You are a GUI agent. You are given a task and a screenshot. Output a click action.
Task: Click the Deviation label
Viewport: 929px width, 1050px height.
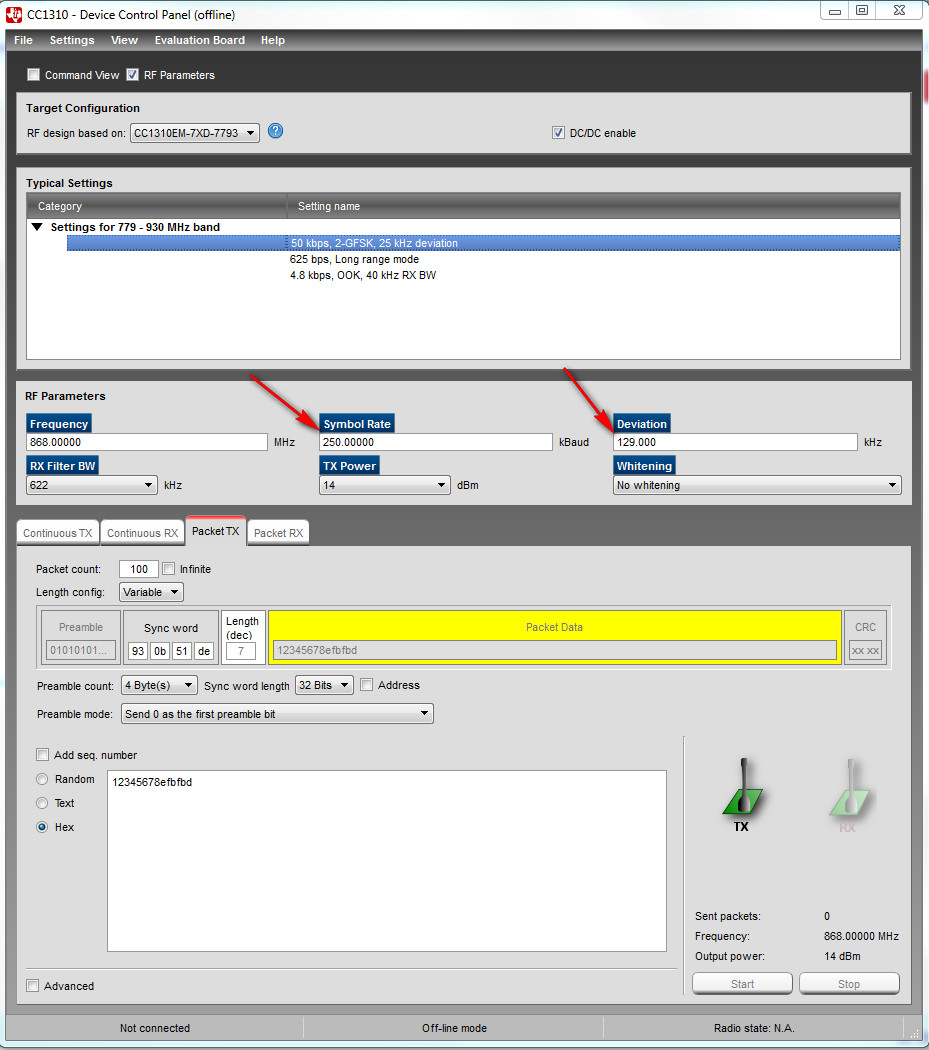click(642, 424)
